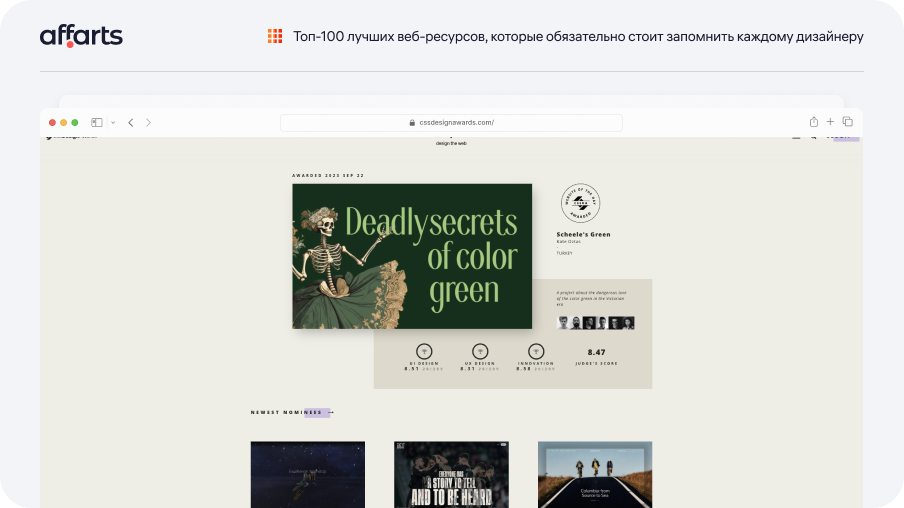The width and height of the screenshot is (904, 508).
Task: Click the padlock icon in the address bar
Action: 412,122
